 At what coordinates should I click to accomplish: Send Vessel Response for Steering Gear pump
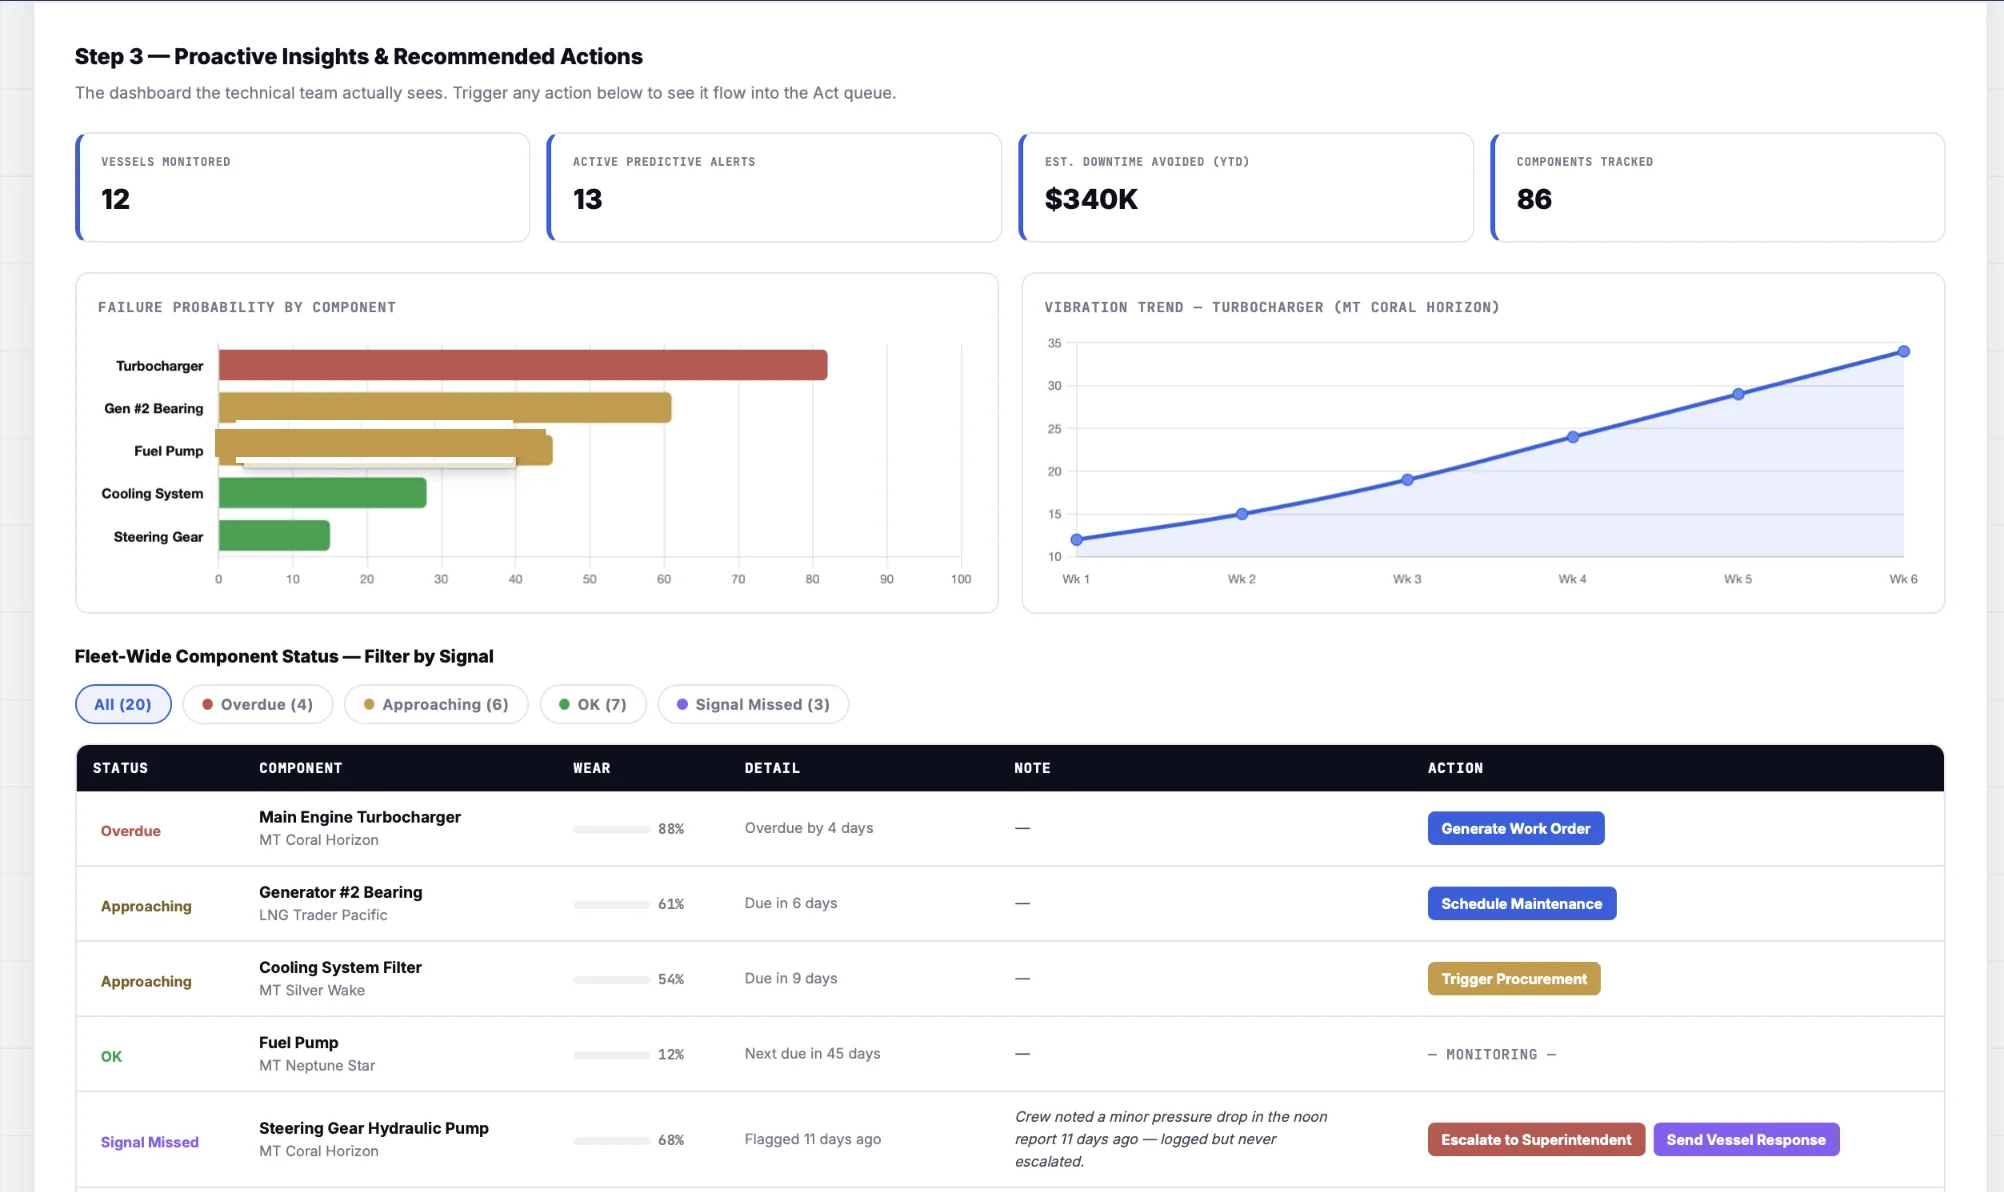tap(1745, 1139)
